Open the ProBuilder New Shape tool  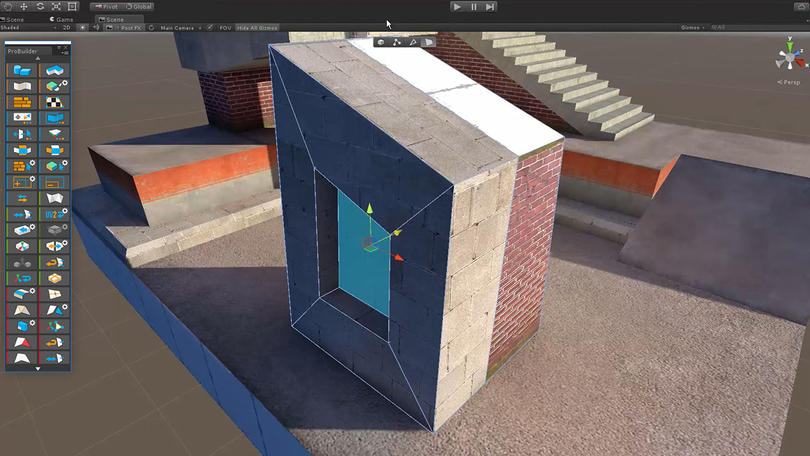(22, 70)
